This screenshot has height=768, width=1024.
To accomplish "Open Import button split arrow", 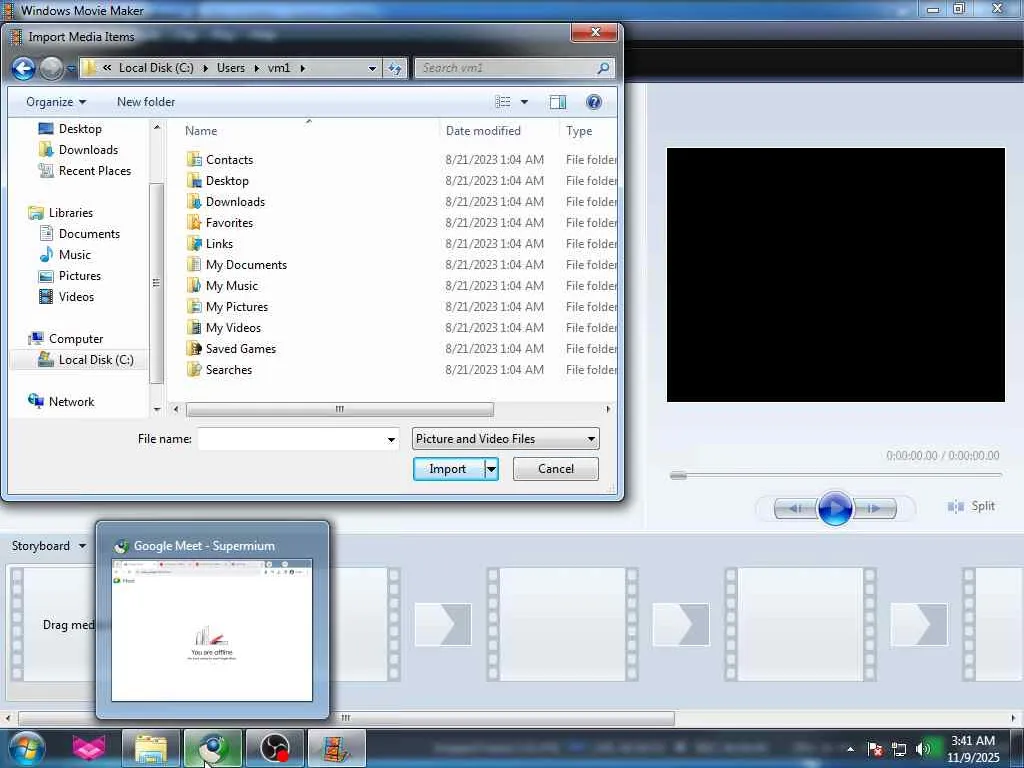I will 492,469.
